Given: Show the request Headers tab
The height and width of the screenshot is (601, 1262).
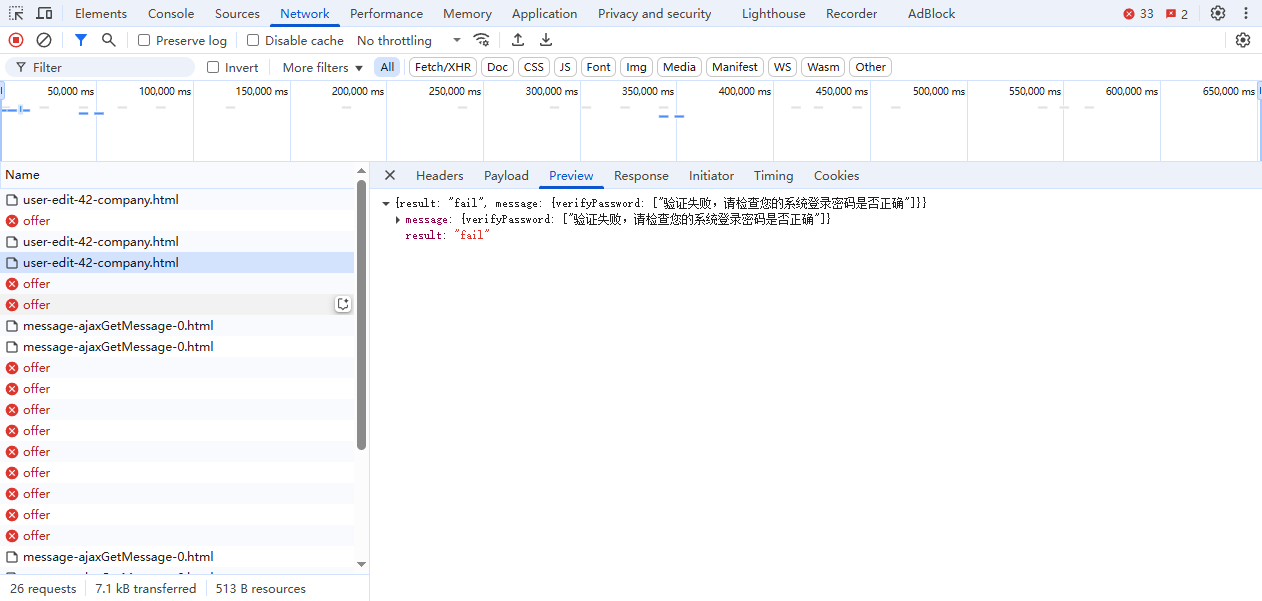Looking at the screenshot, I should pyautogui.click(x=439, y=175).
